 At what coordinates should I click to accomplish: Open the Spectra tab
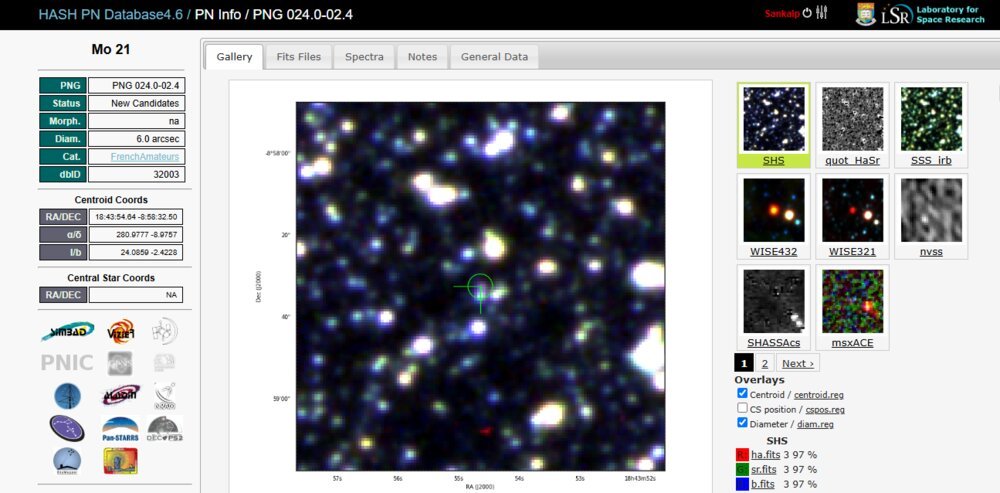coord(364,57)
